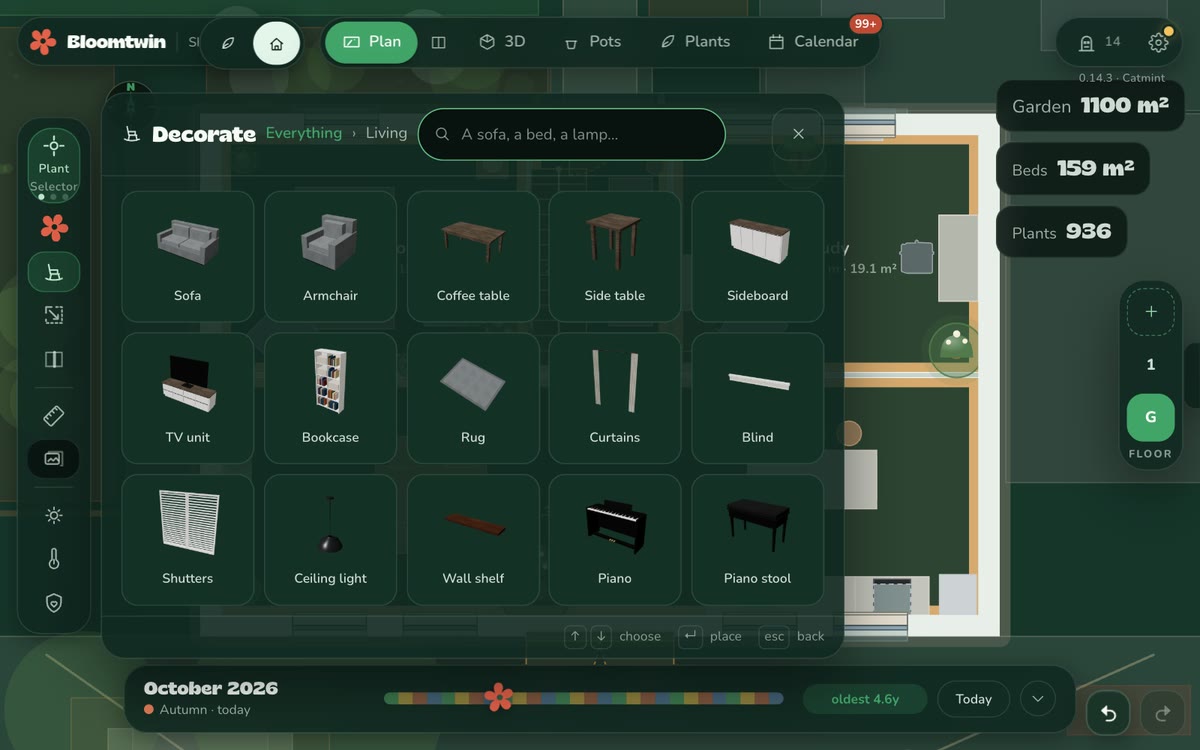This screenshot has width=1200, height=750.
Task: Click the red flower icon in left sidebar
Action: tap(54, 228)
